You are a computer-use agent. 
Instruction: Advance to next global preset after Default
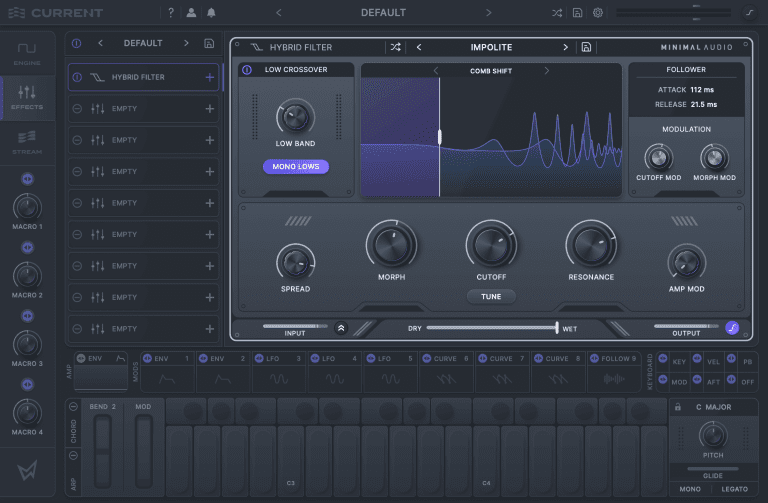pyautogui.click(x=488, y=13)
